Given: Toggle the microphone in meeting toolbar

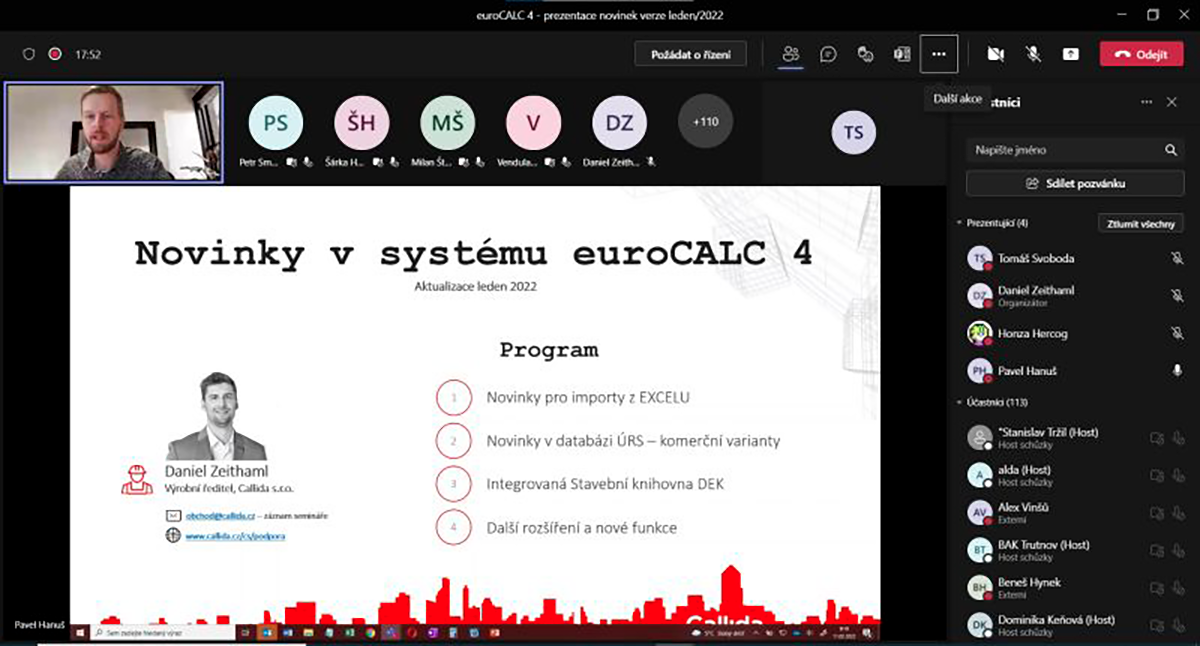Looking at the screenshot, I should coord(1033,54).
